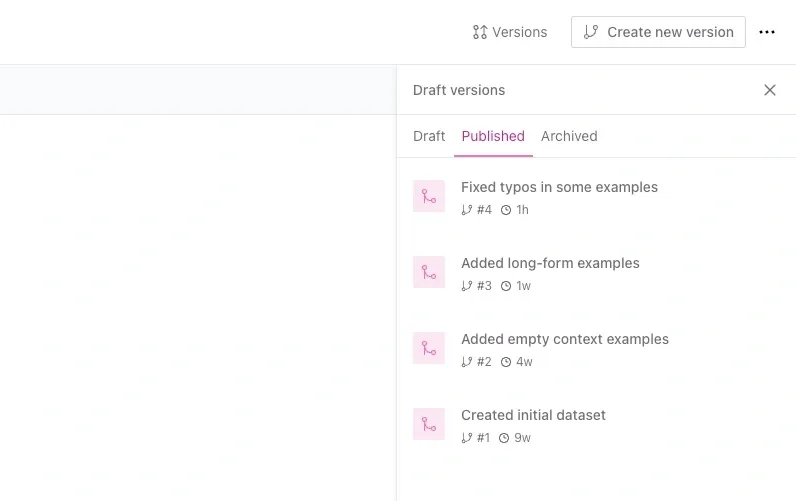This screenshot has height=501, width=796.
Task: Click the Draft versions panel title
Action: tap(459, 90)
